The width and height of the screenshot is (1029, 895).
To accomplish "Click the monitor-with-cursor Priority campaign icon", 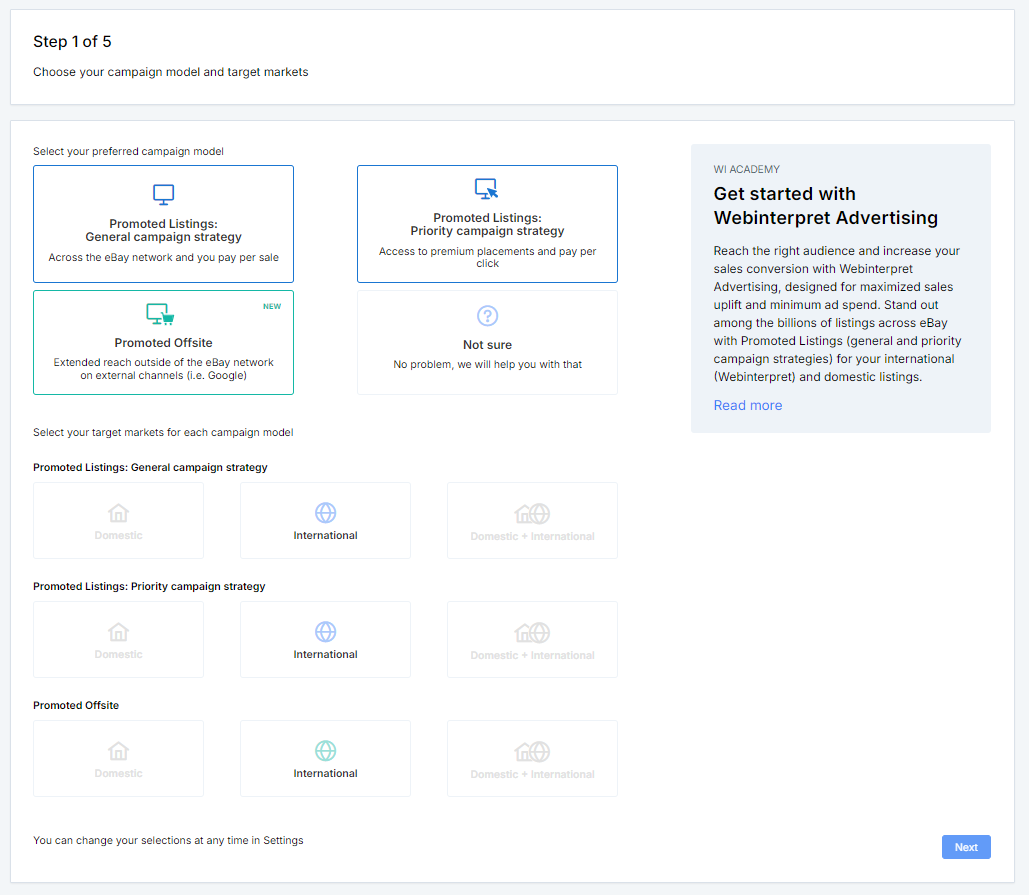I will 487,189.
